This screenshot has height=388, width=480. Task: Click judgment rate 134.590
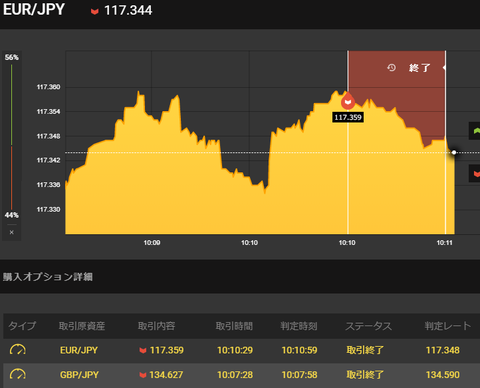pos(443,375)
